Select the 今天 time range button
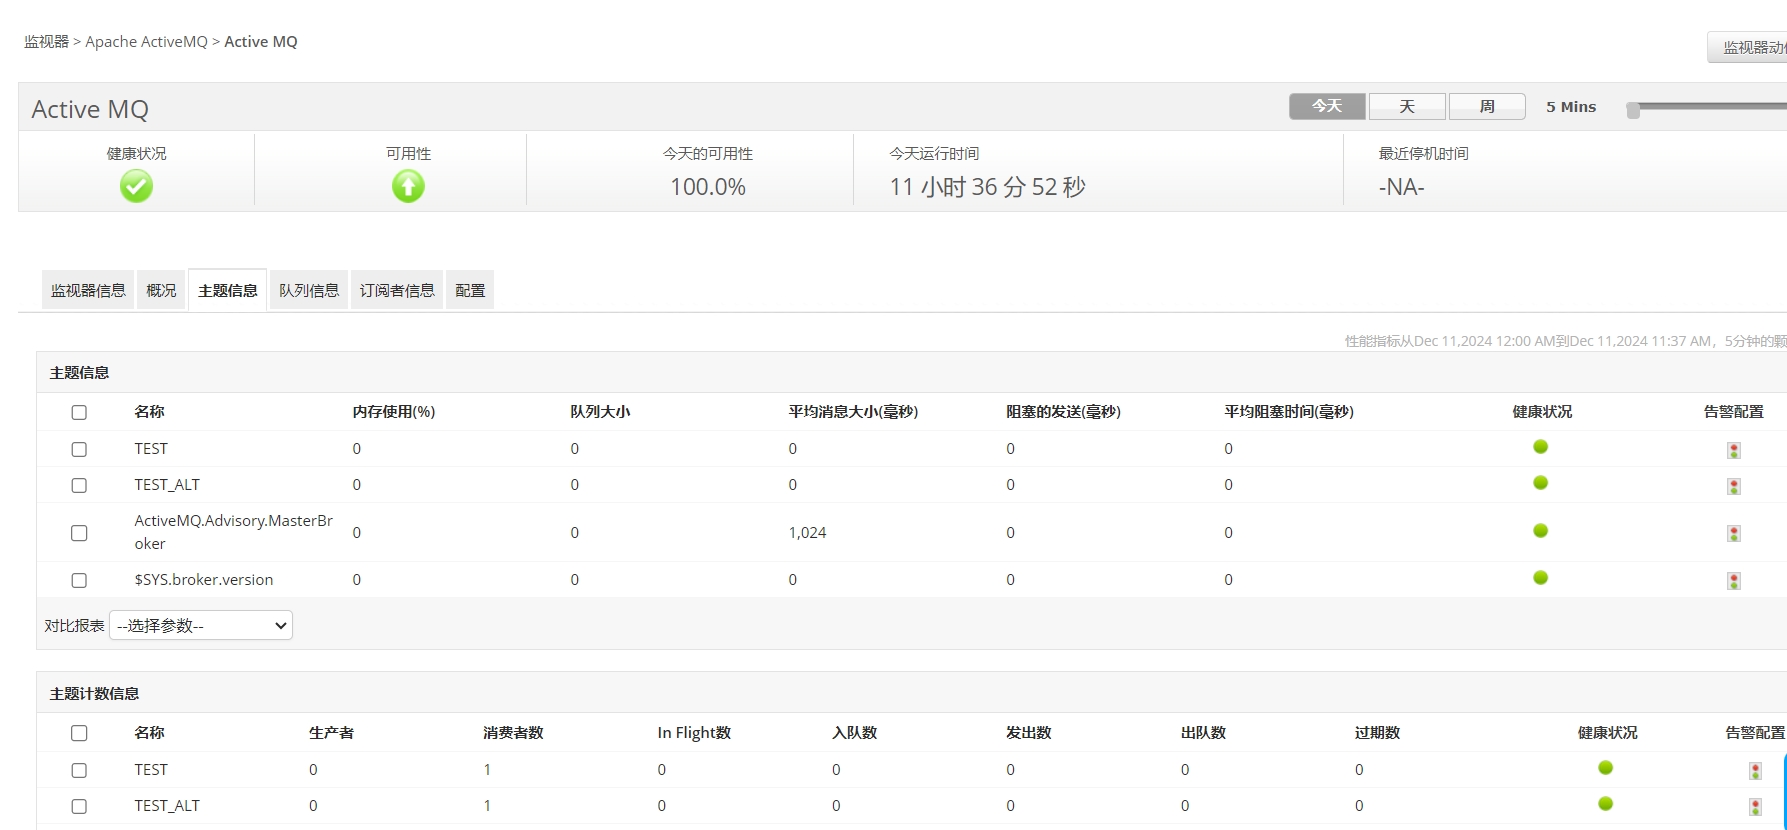The height and width of the screenshot is (830, 1787). pyautogui.click(x=1327, y=106)
